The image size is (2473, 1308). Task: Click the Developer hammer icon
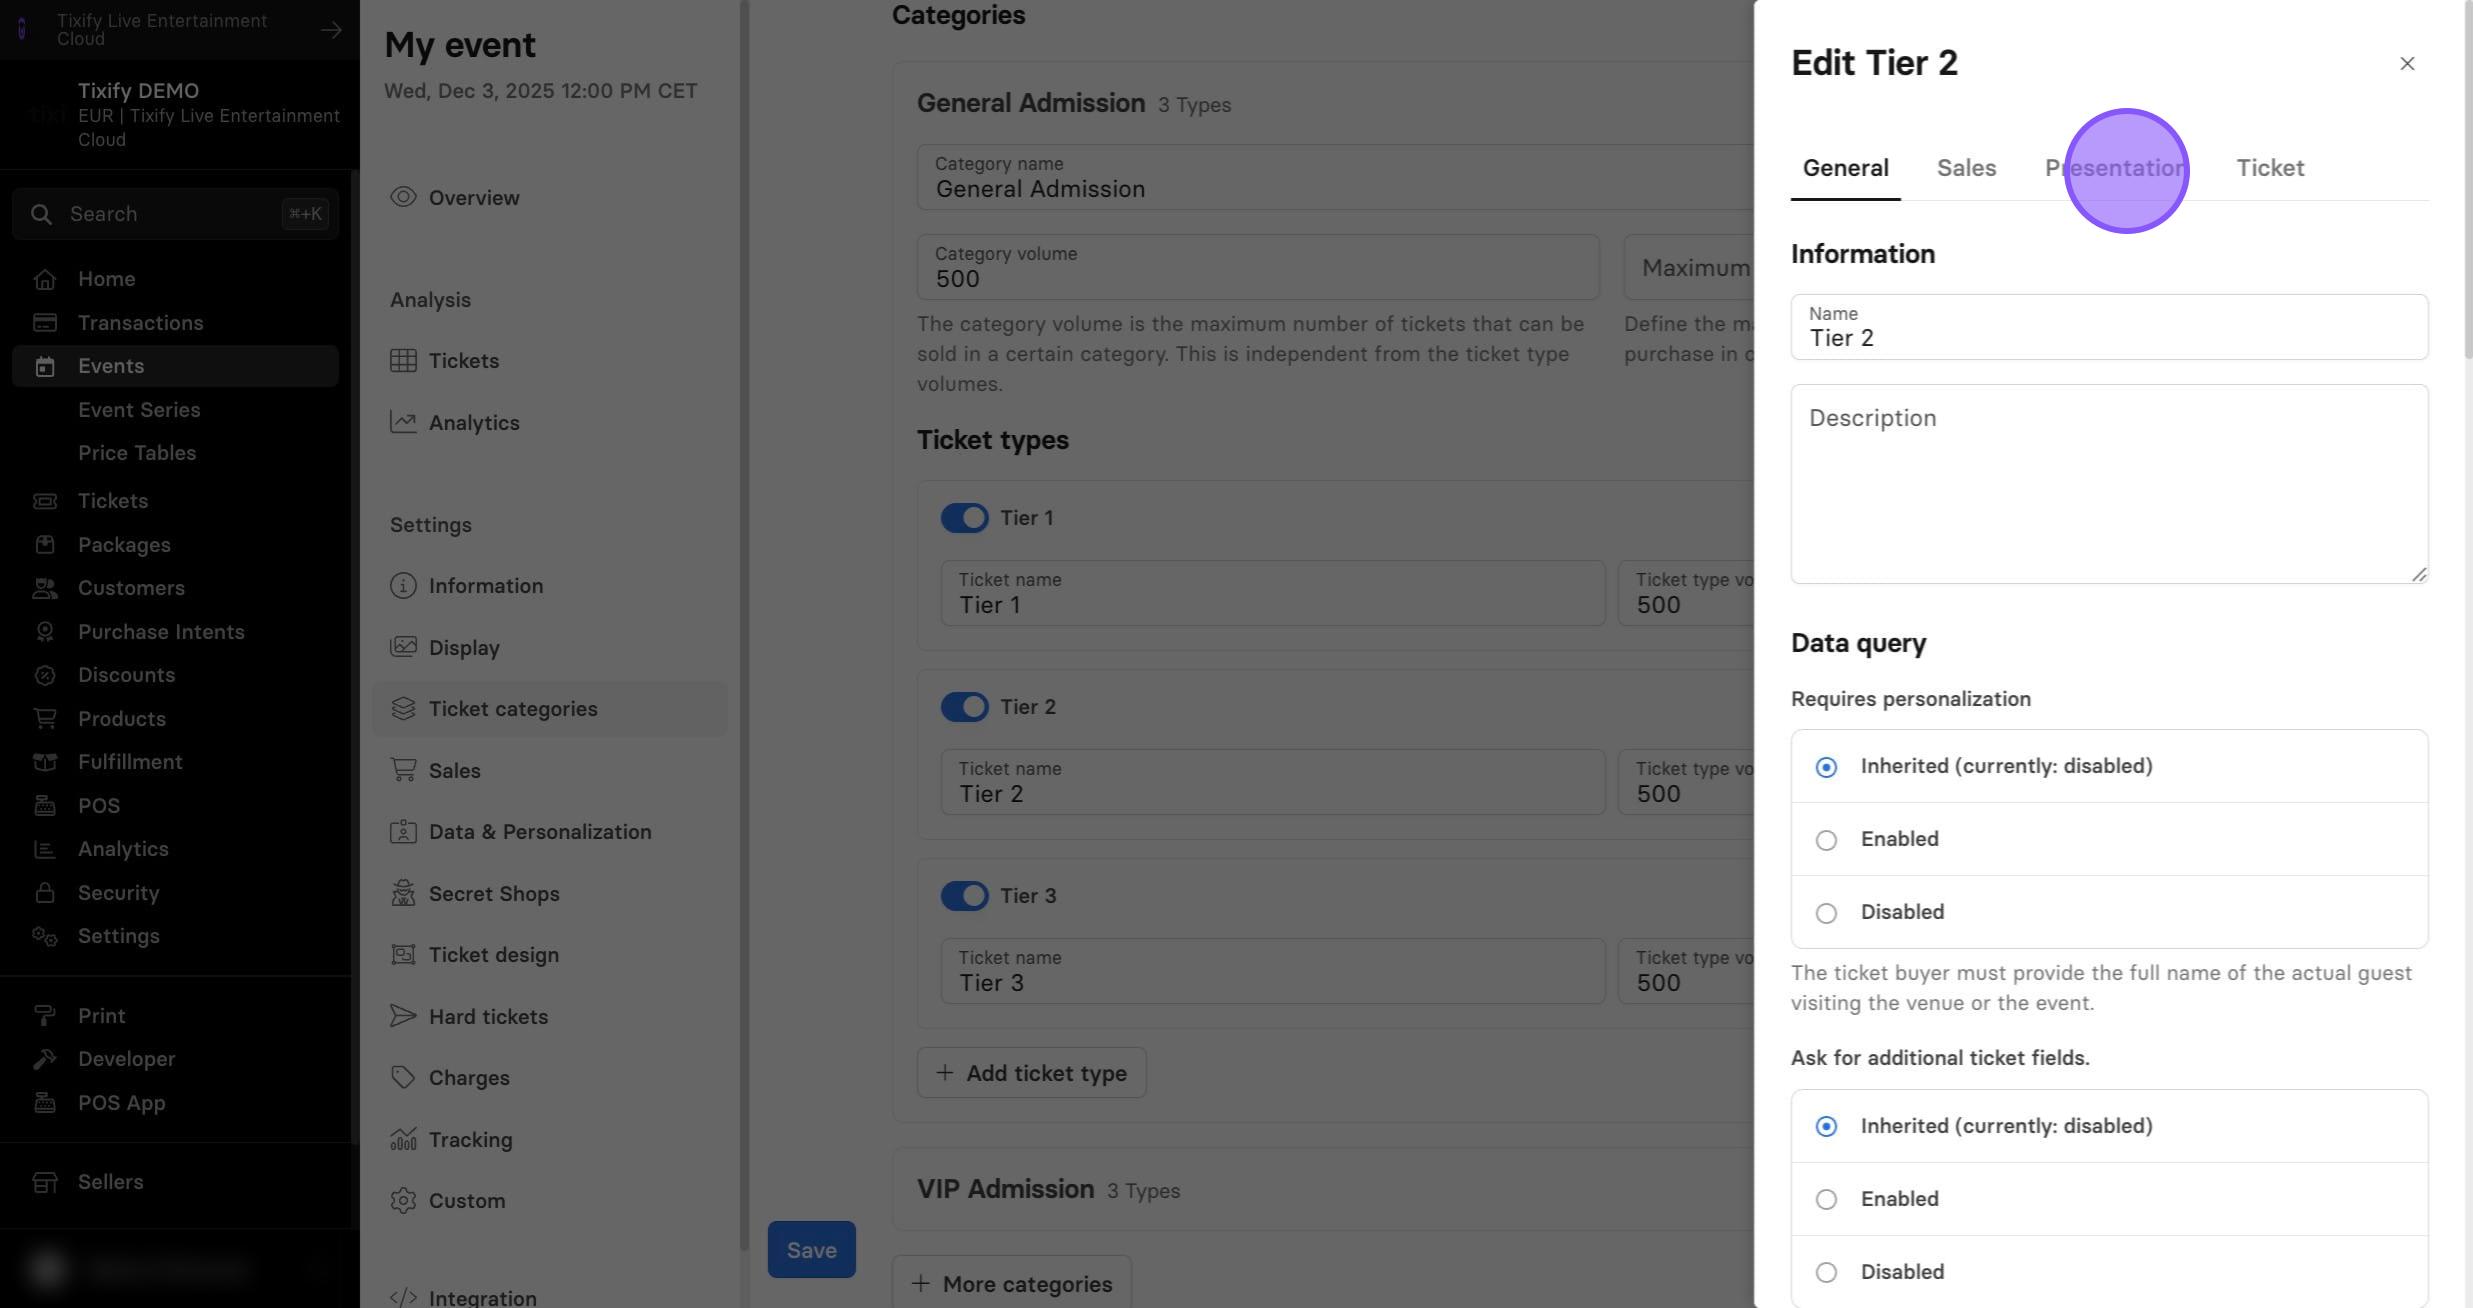tap(44, 1059)
